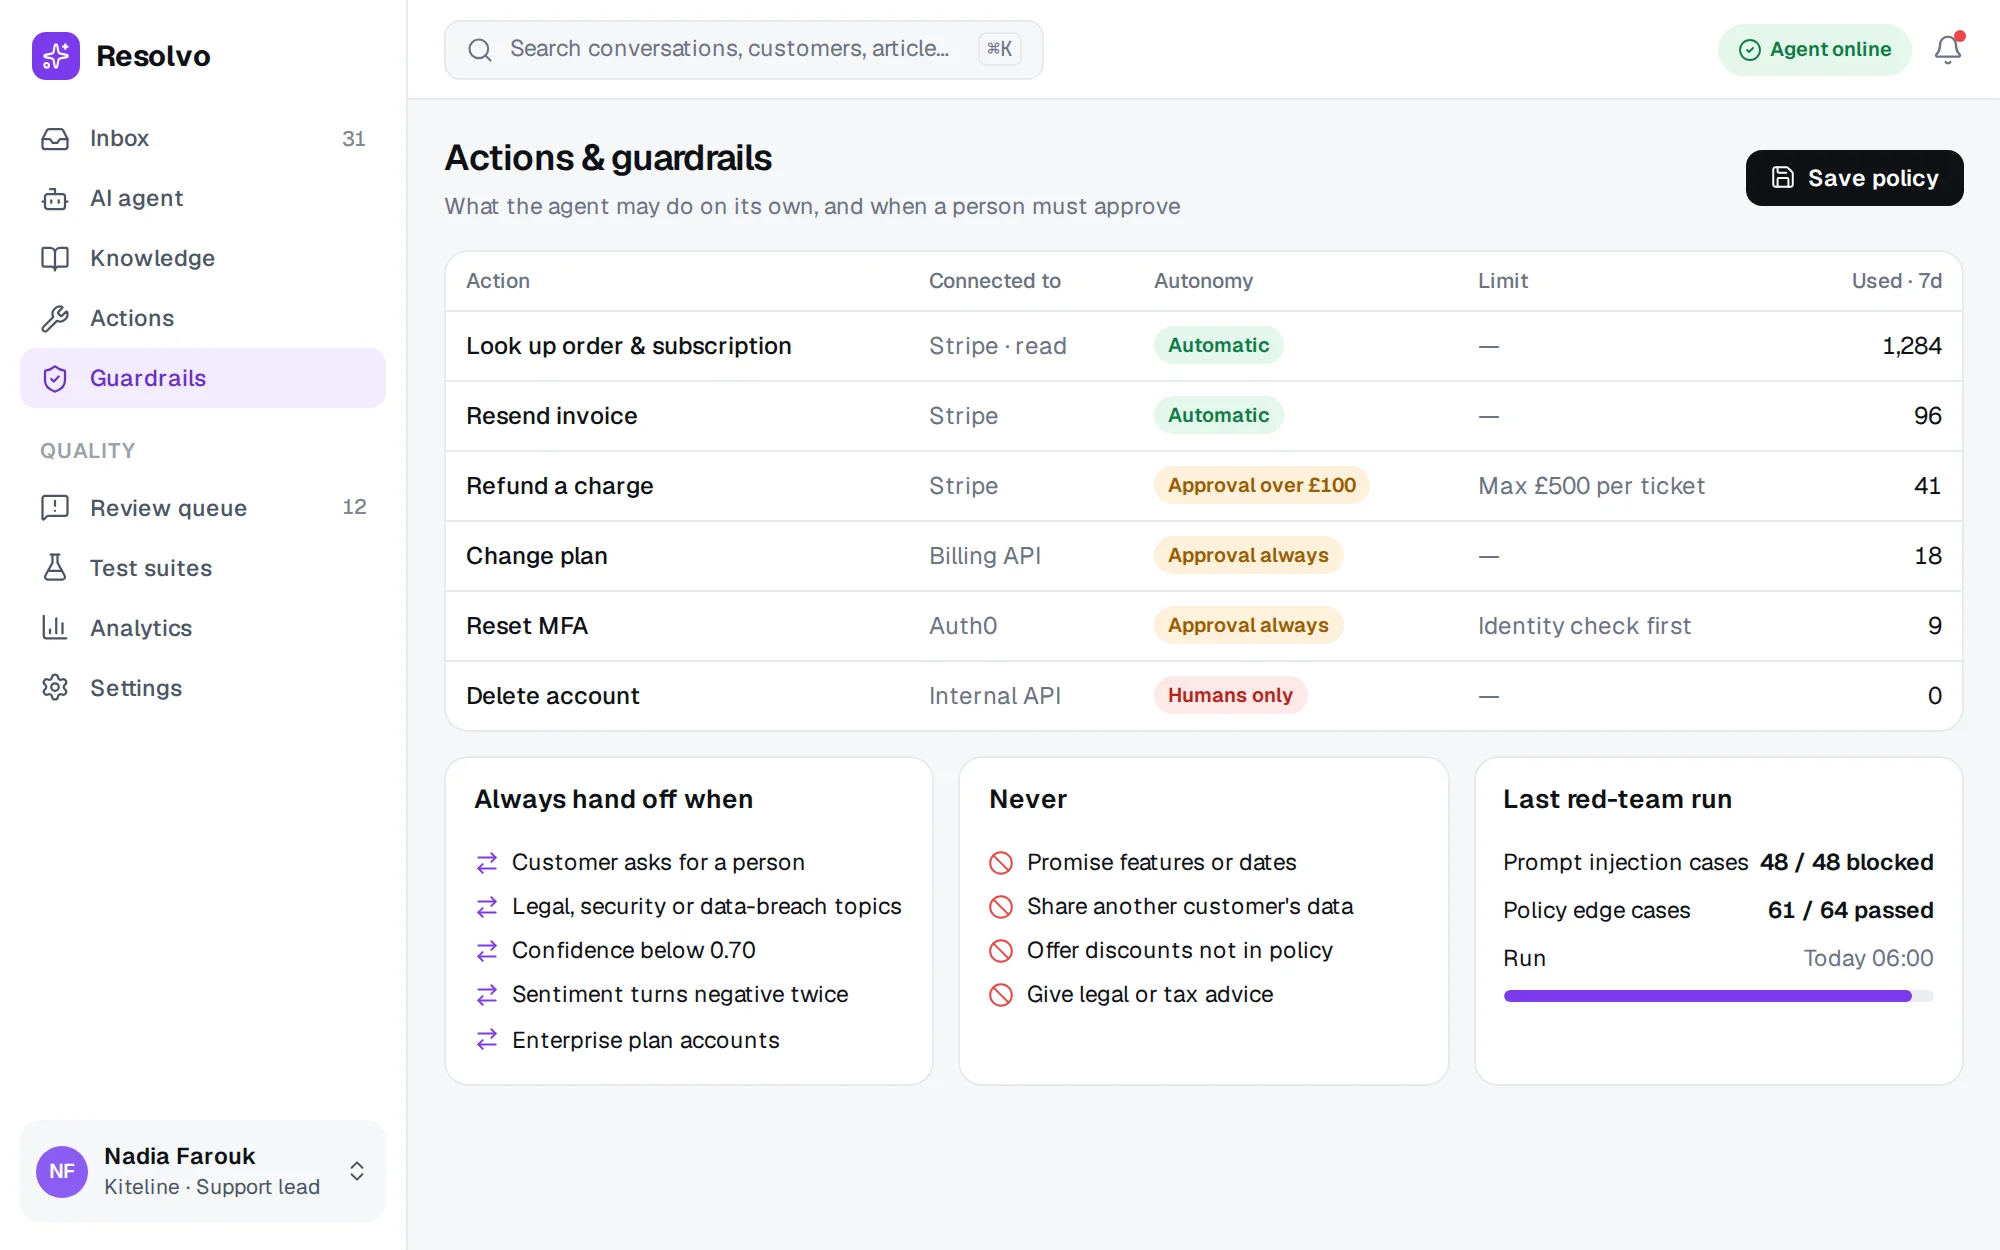Click Share another customer's data rule
The height and width of the screenshot is (1250, 2000).
(1189, 906)
